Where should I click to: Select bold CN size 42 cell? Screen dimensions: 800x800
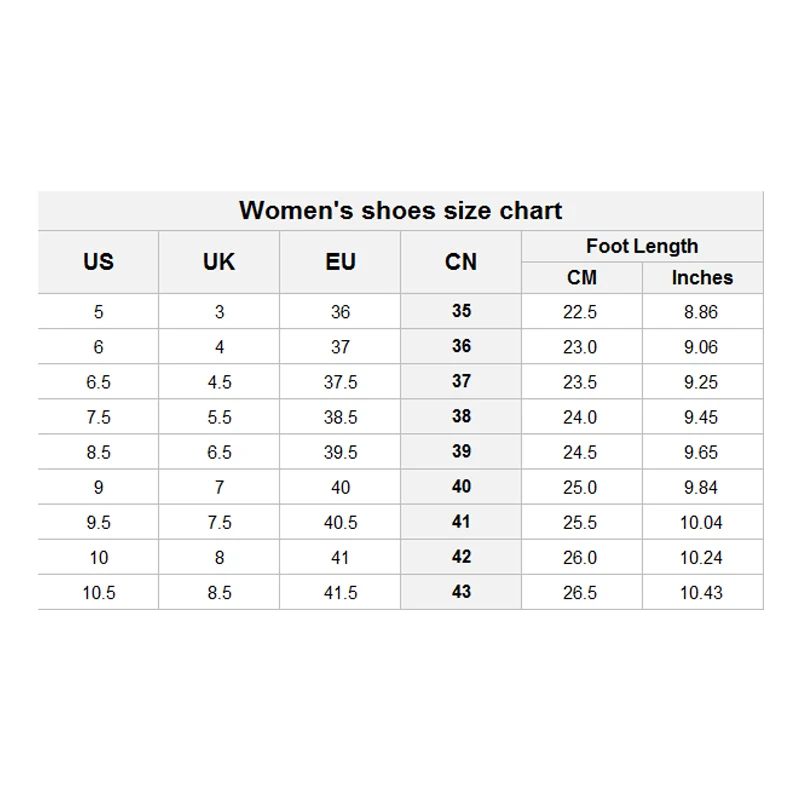pyautogui.click(x=461, y=557)
